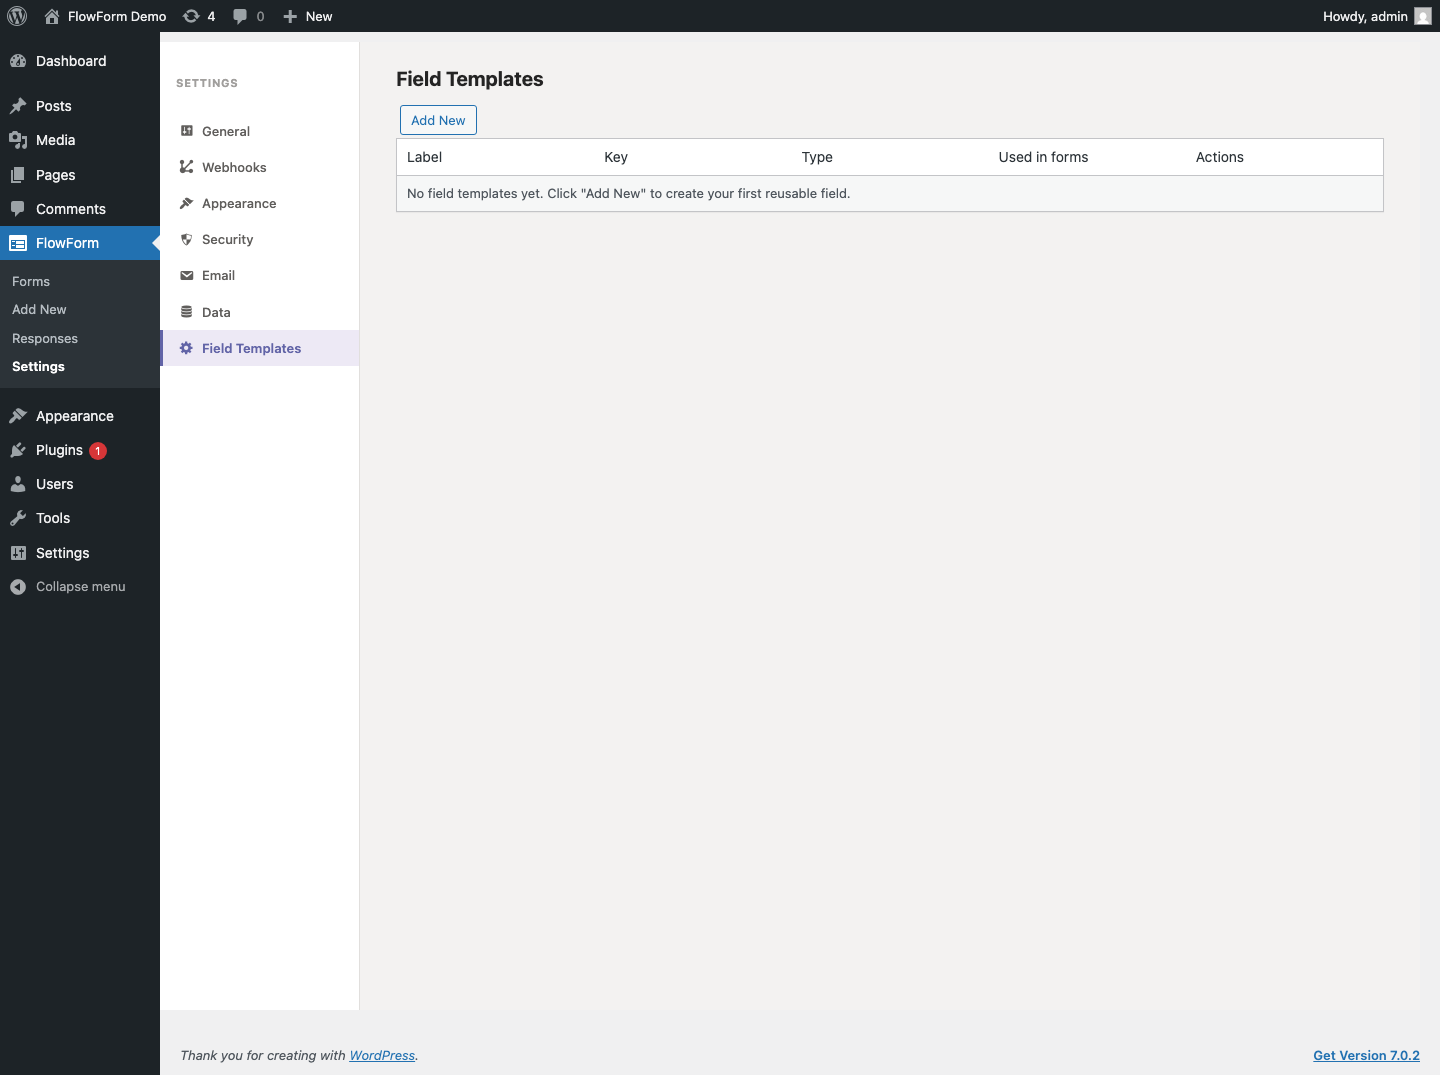Click the Label column header
Viewport: 1440px width, 1075px height.
[x=424, y=157]
